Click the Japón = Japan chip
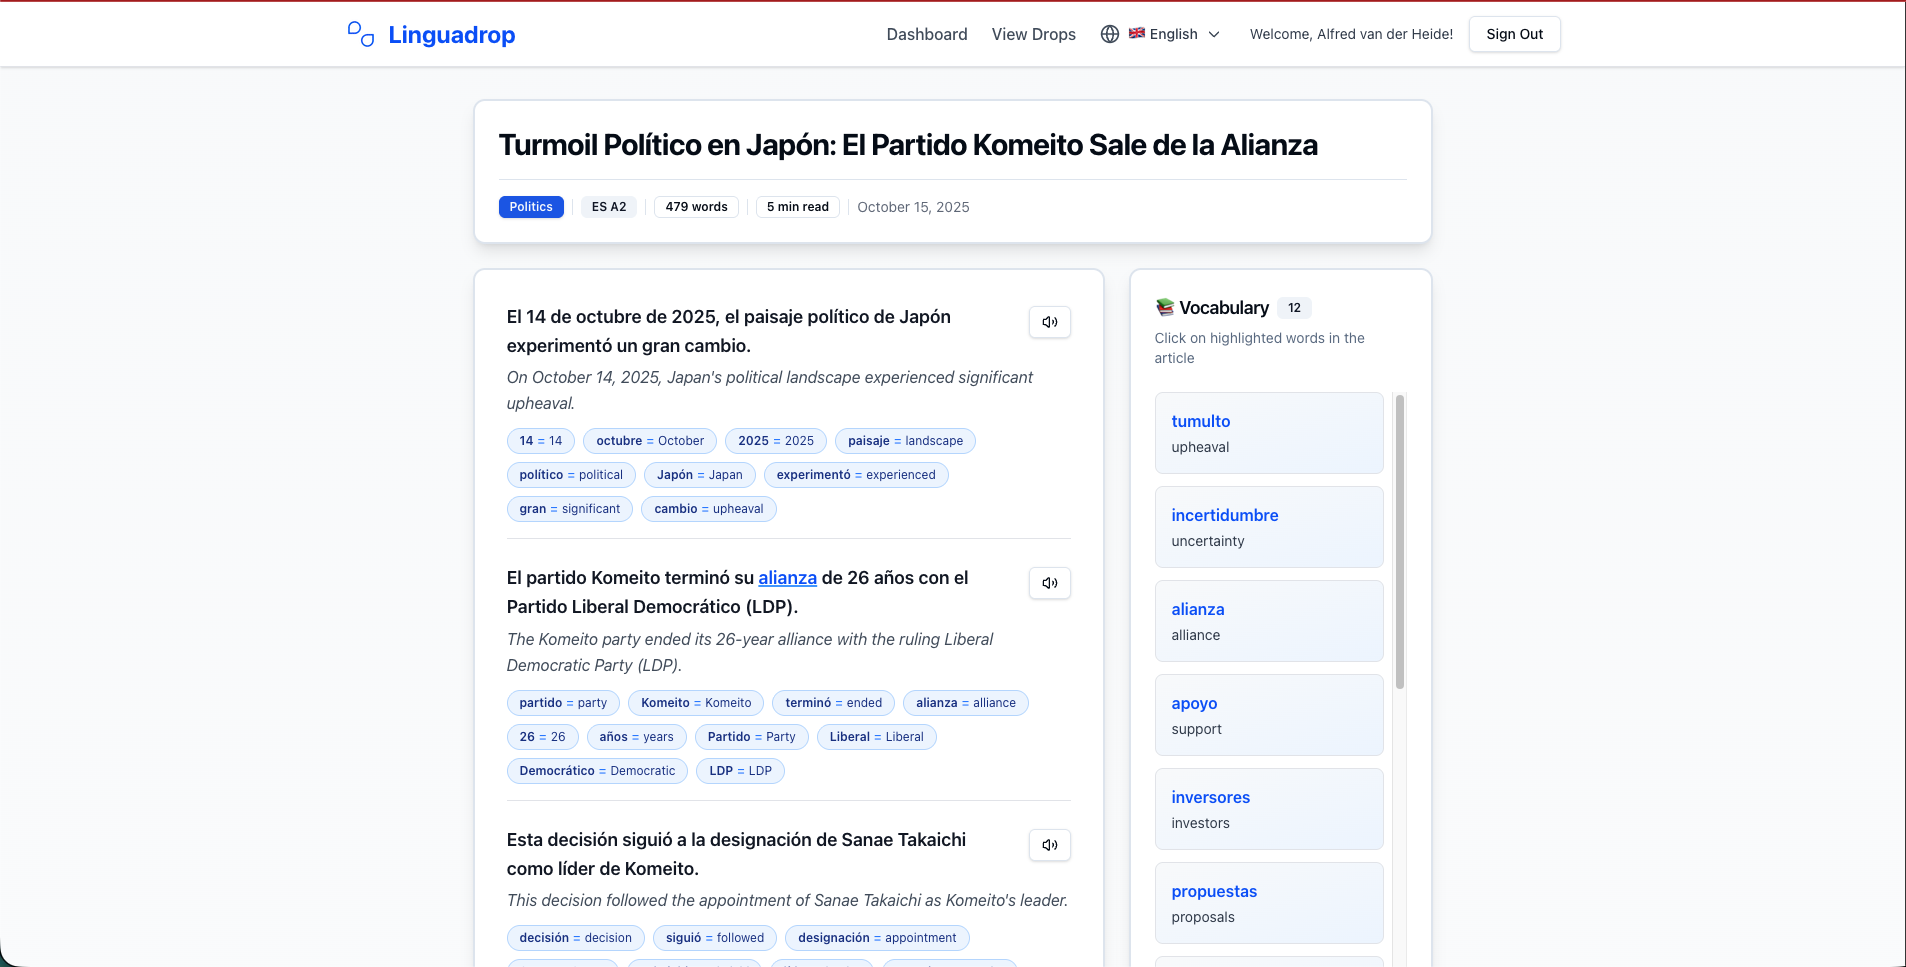This screenshot has height=967, width=1906. 700,475
